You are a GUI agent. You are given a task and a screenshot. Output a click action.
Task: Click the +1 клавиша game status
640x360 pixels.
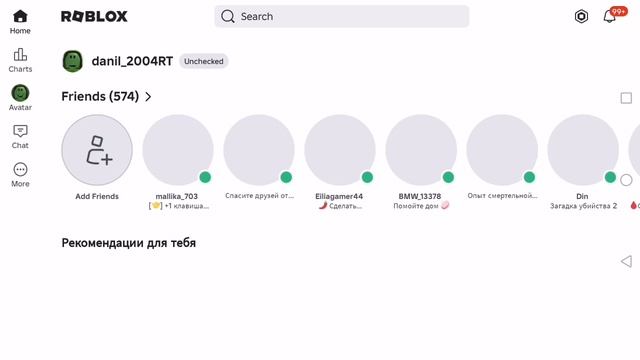(179, 206)
